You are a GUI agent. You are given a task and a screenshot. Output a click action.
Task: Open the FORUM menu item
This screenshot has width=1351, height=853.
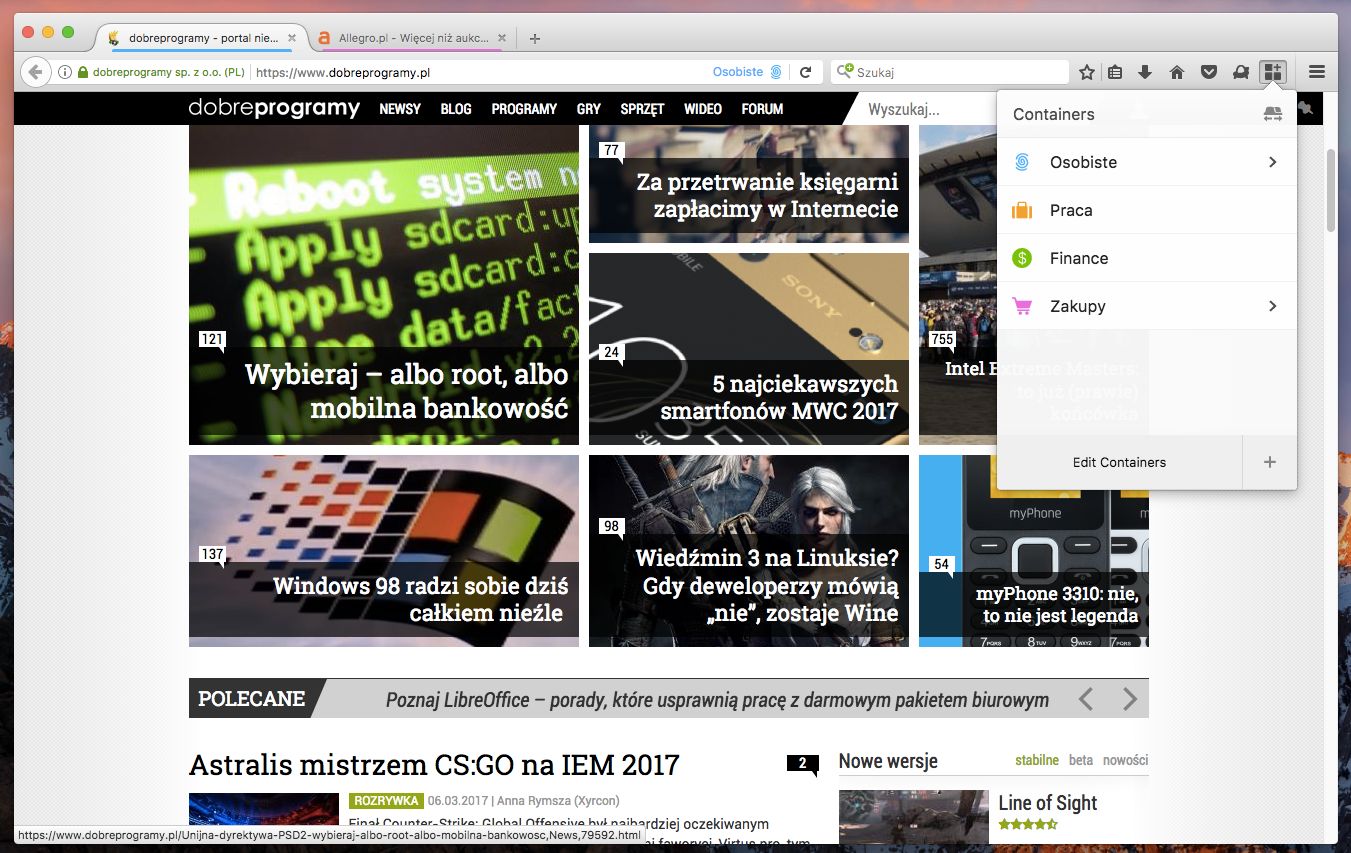tap(762, 109)
